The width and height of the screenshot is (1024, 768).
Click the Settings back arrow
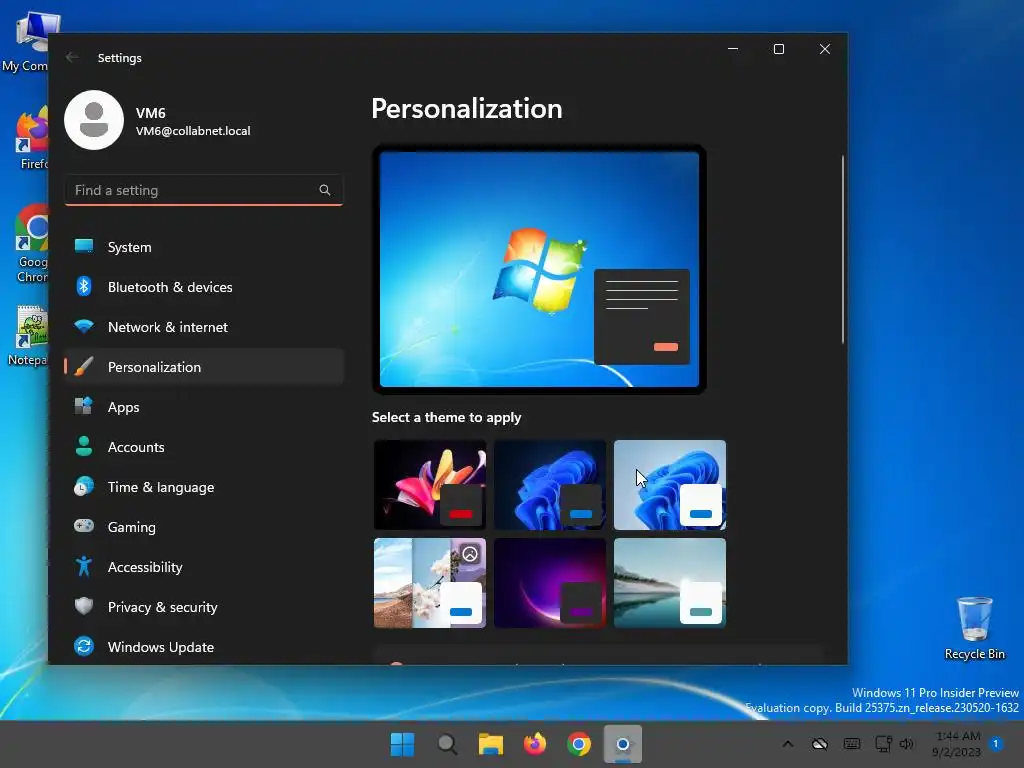[x=72, y=57]
